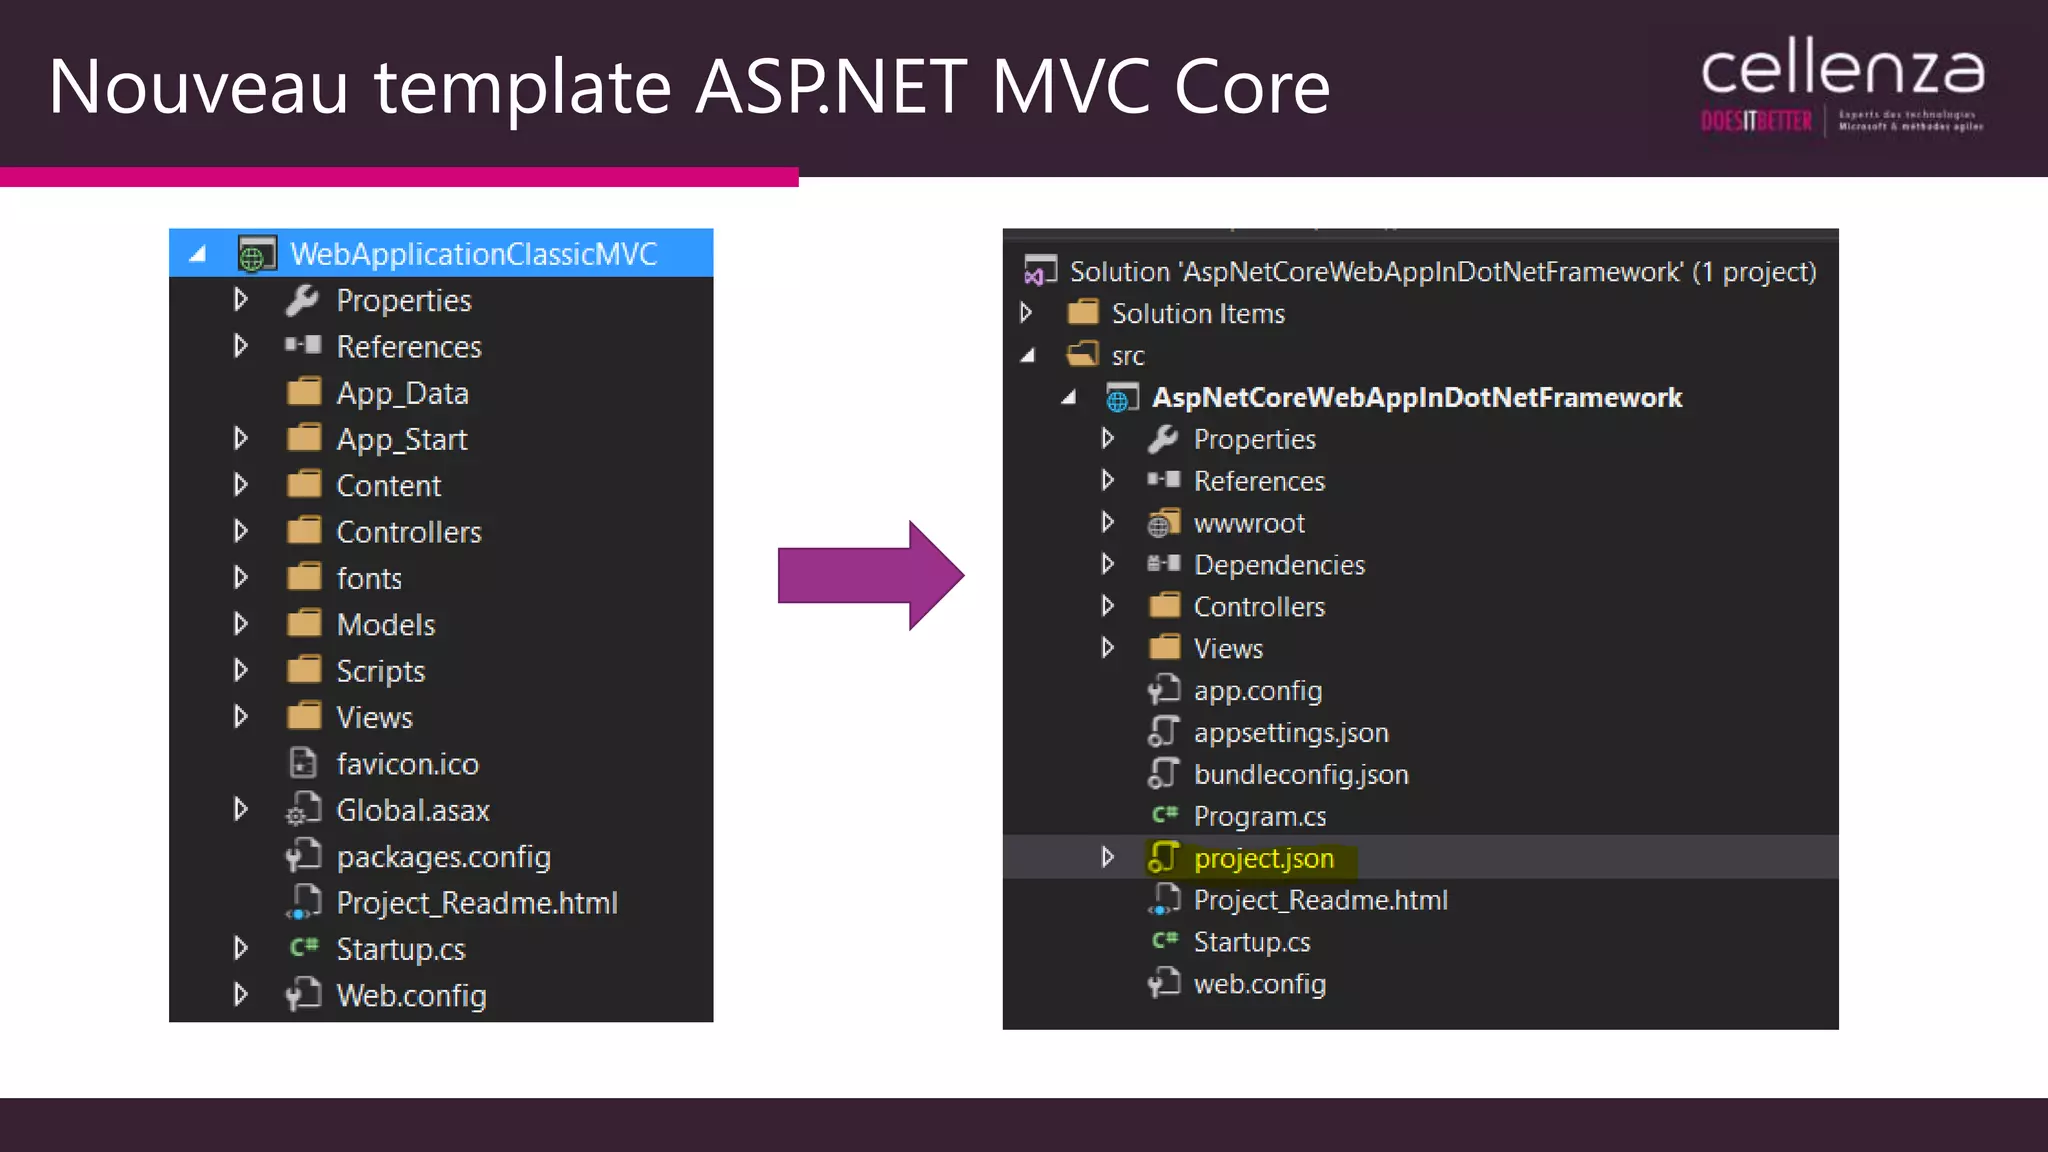2048x1152 pixels.
Task: Click the App_Data folder icon
Action: [x=304, y=391]
